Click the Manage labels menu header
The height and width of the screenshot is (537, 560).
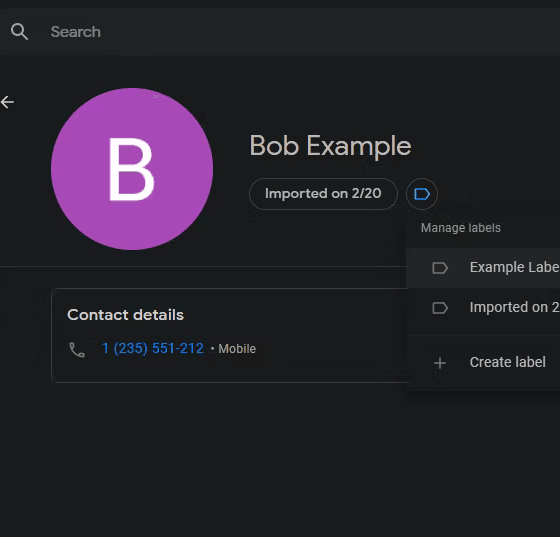pos(461,228)
